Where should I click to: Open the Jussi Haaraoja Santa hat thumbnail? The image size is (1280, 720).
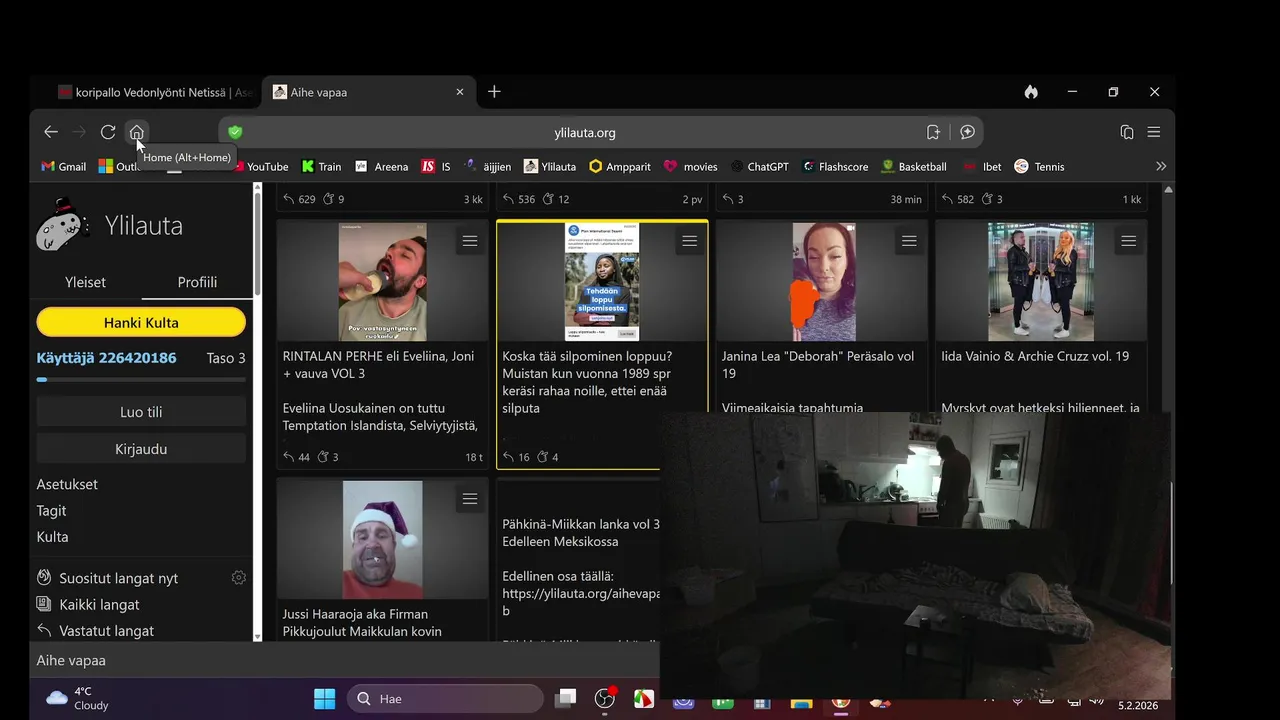pos(382,540)
